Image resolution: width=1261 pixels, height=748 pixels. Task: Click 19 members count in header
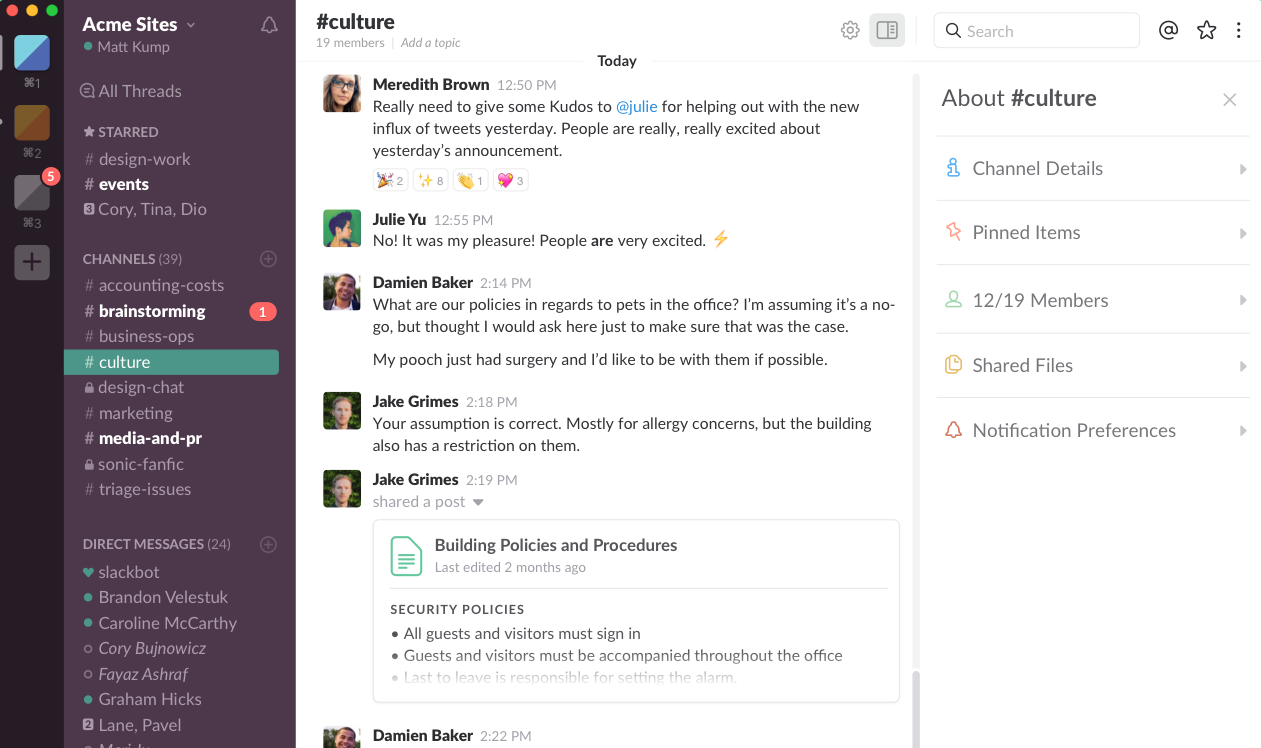[350, 43]
